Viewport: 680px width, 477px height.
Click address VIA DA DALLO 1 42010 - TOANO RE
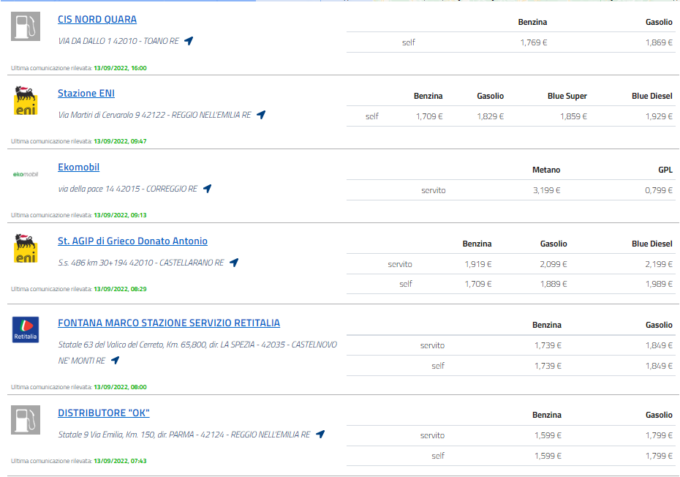[x=118, y=41]
